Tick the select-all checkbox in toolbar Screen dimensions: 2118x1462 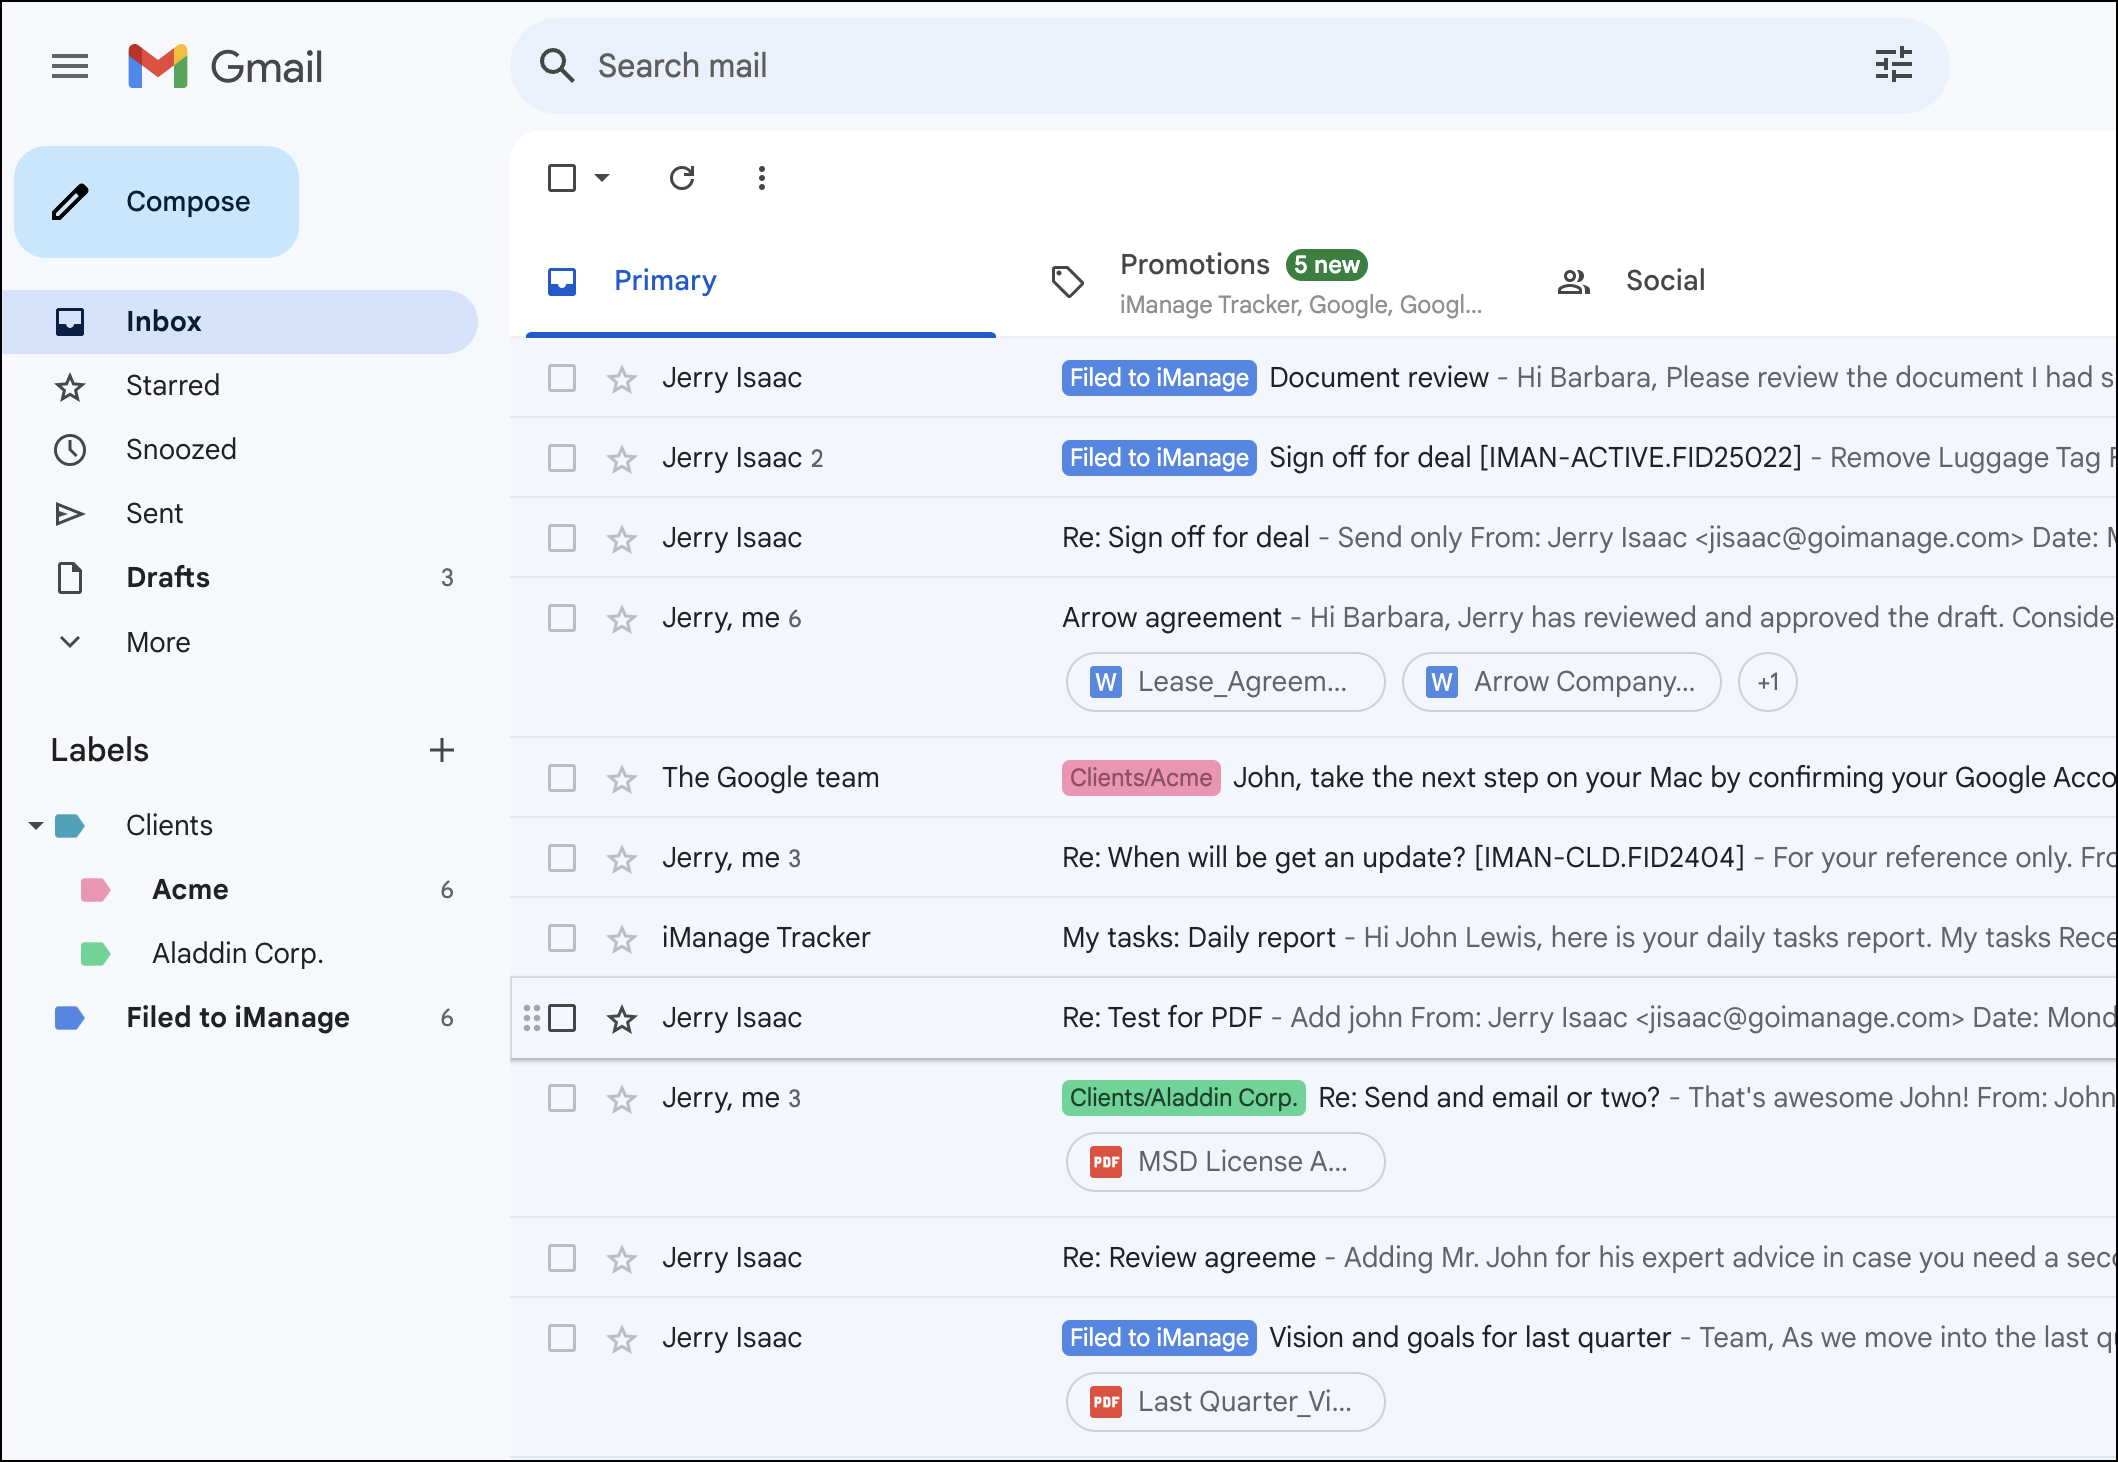point(562,178)
